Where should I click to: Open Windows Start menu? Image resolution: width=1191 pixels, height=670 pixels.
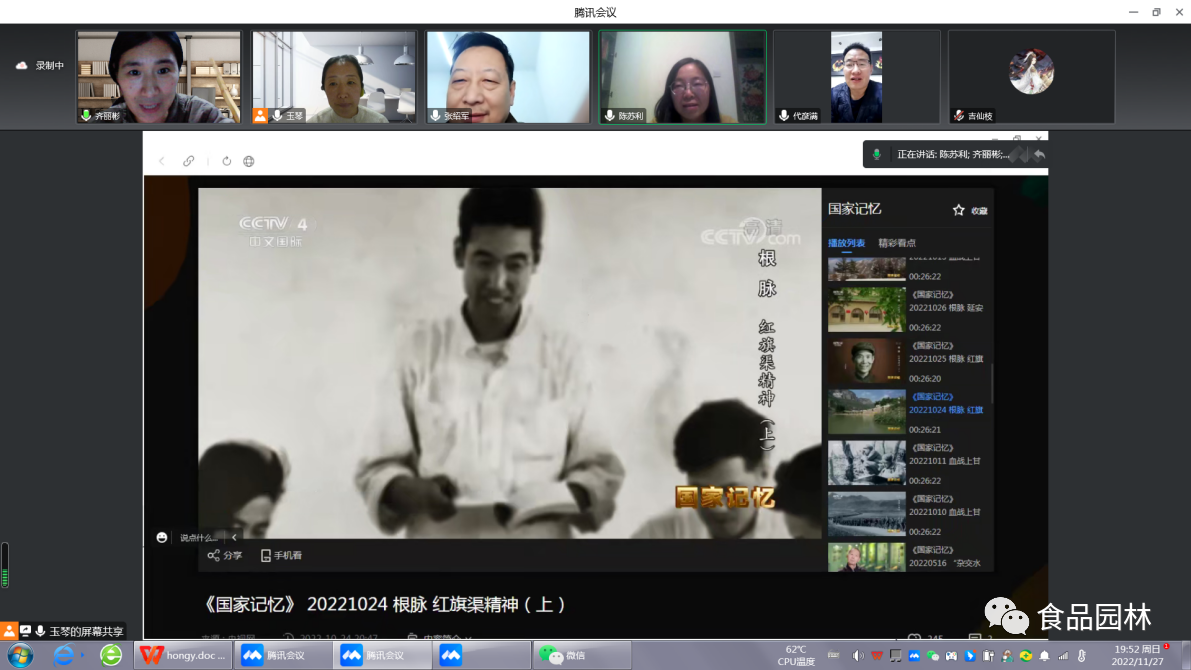click(x=21, y=655)
